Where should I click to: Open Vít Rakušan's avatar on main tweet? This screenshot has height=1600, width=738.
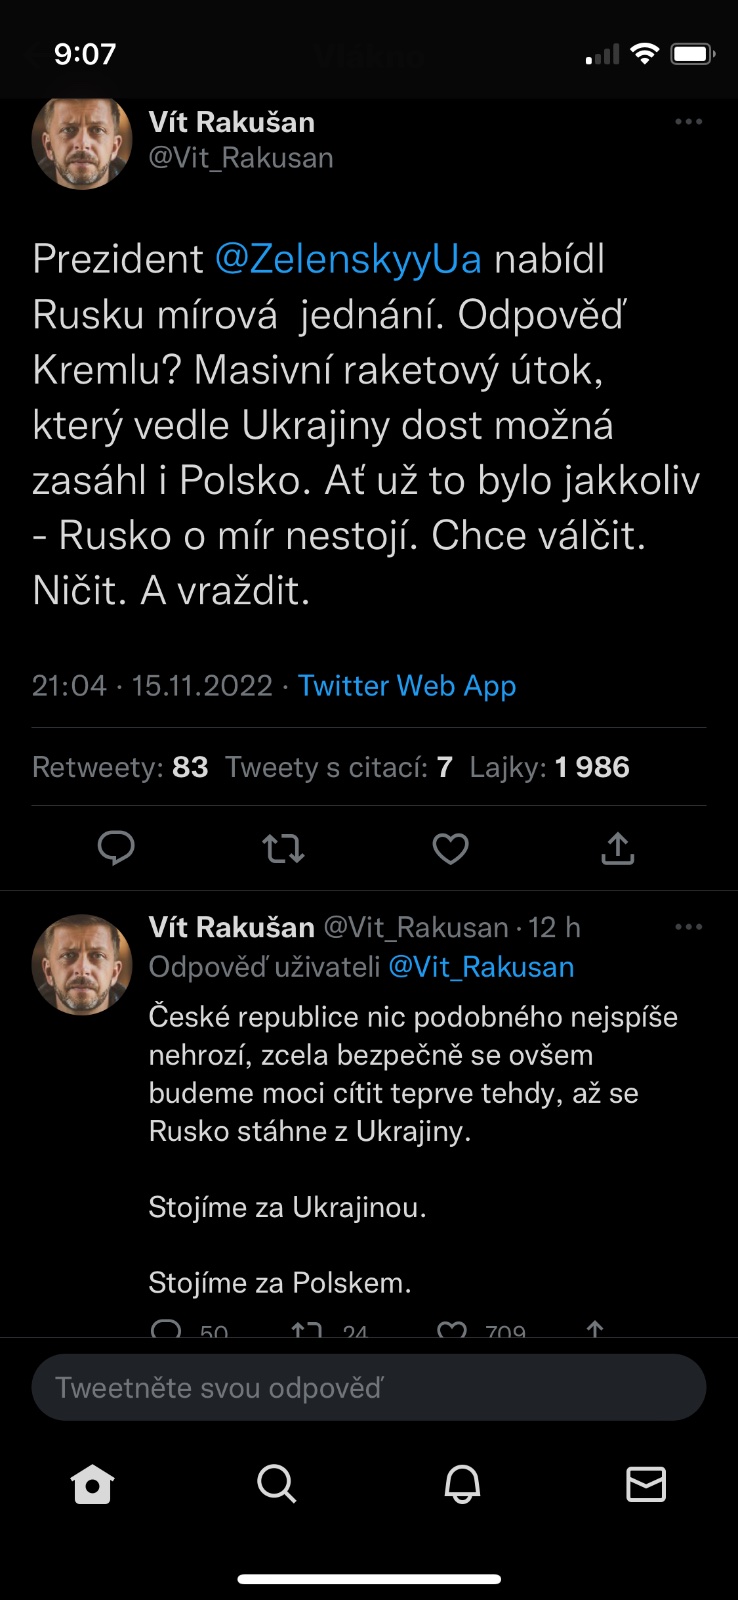[82, 141]
